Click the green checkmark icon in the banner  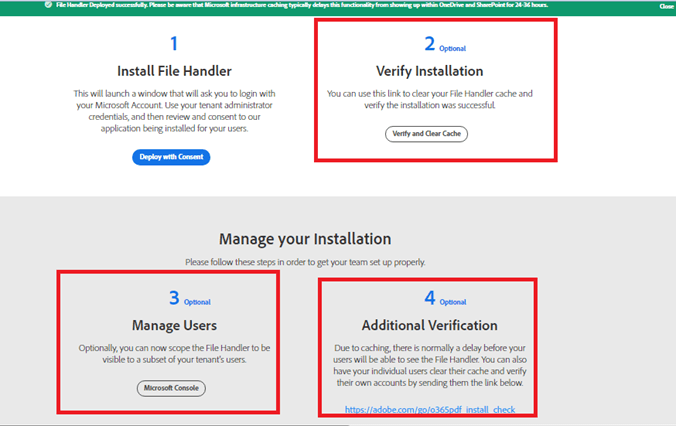(48, 5)
